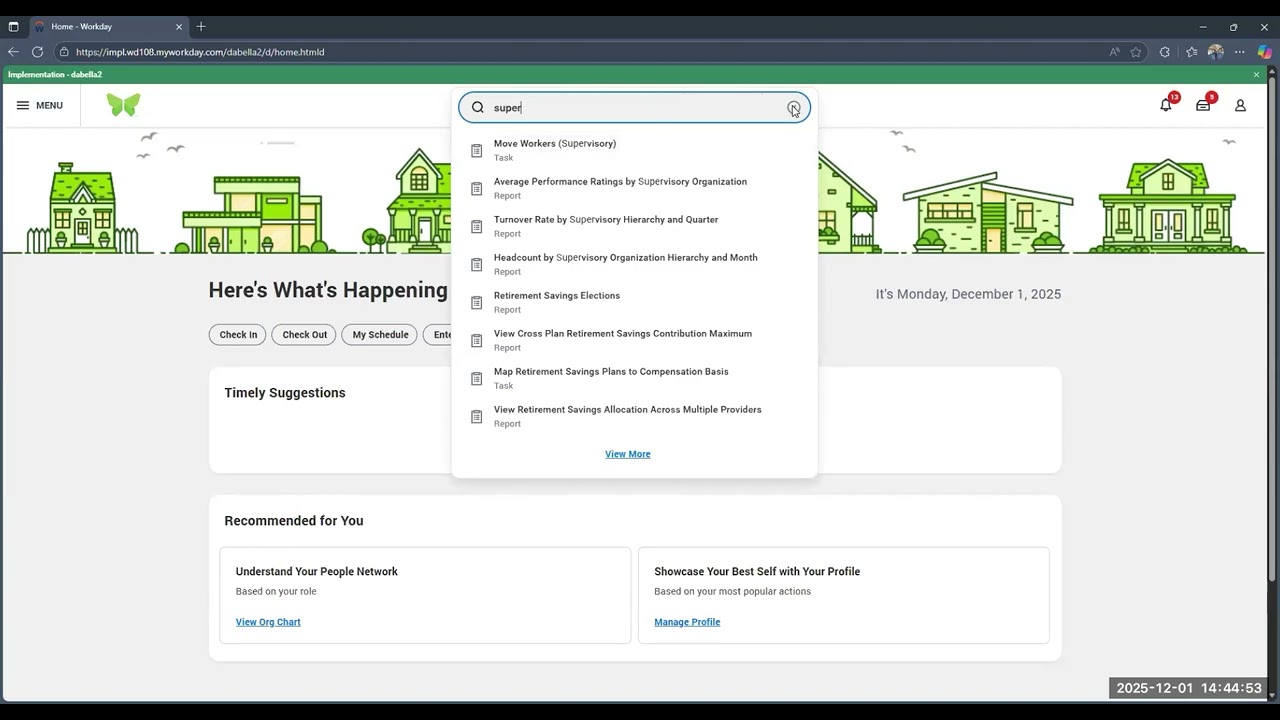Open the View Org Chart link
Screen dimensions: 1280x720
pos(268,622)
